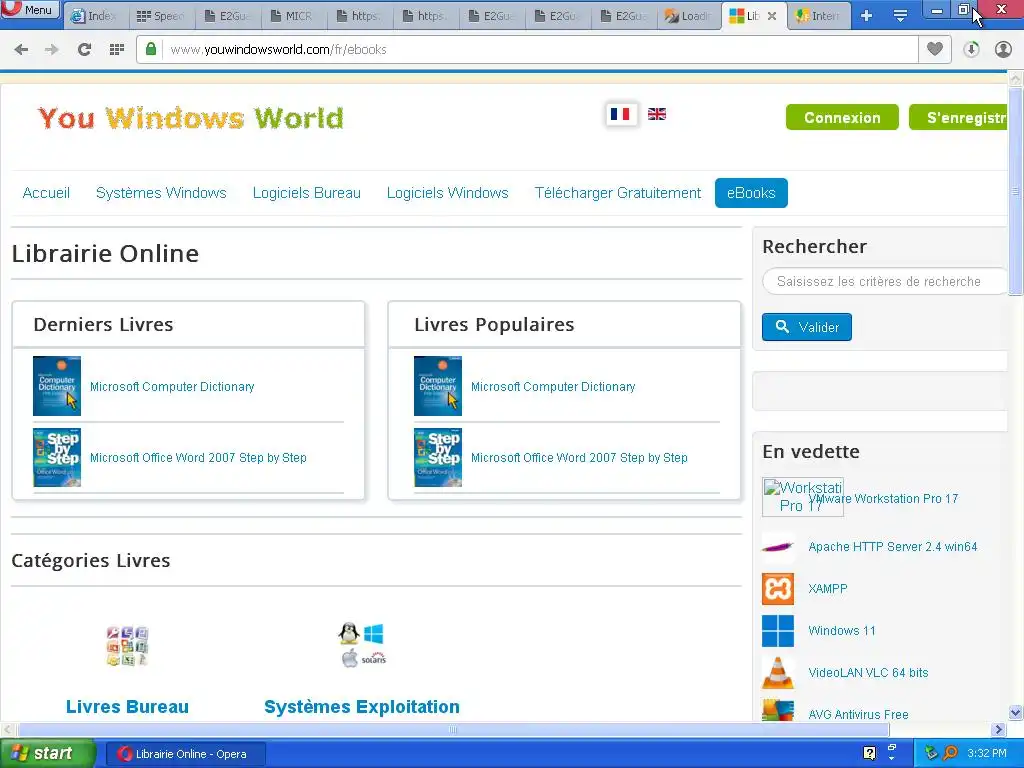Open the Windows start button
The image size is (1024, 768).
click(x=47, y=754)
